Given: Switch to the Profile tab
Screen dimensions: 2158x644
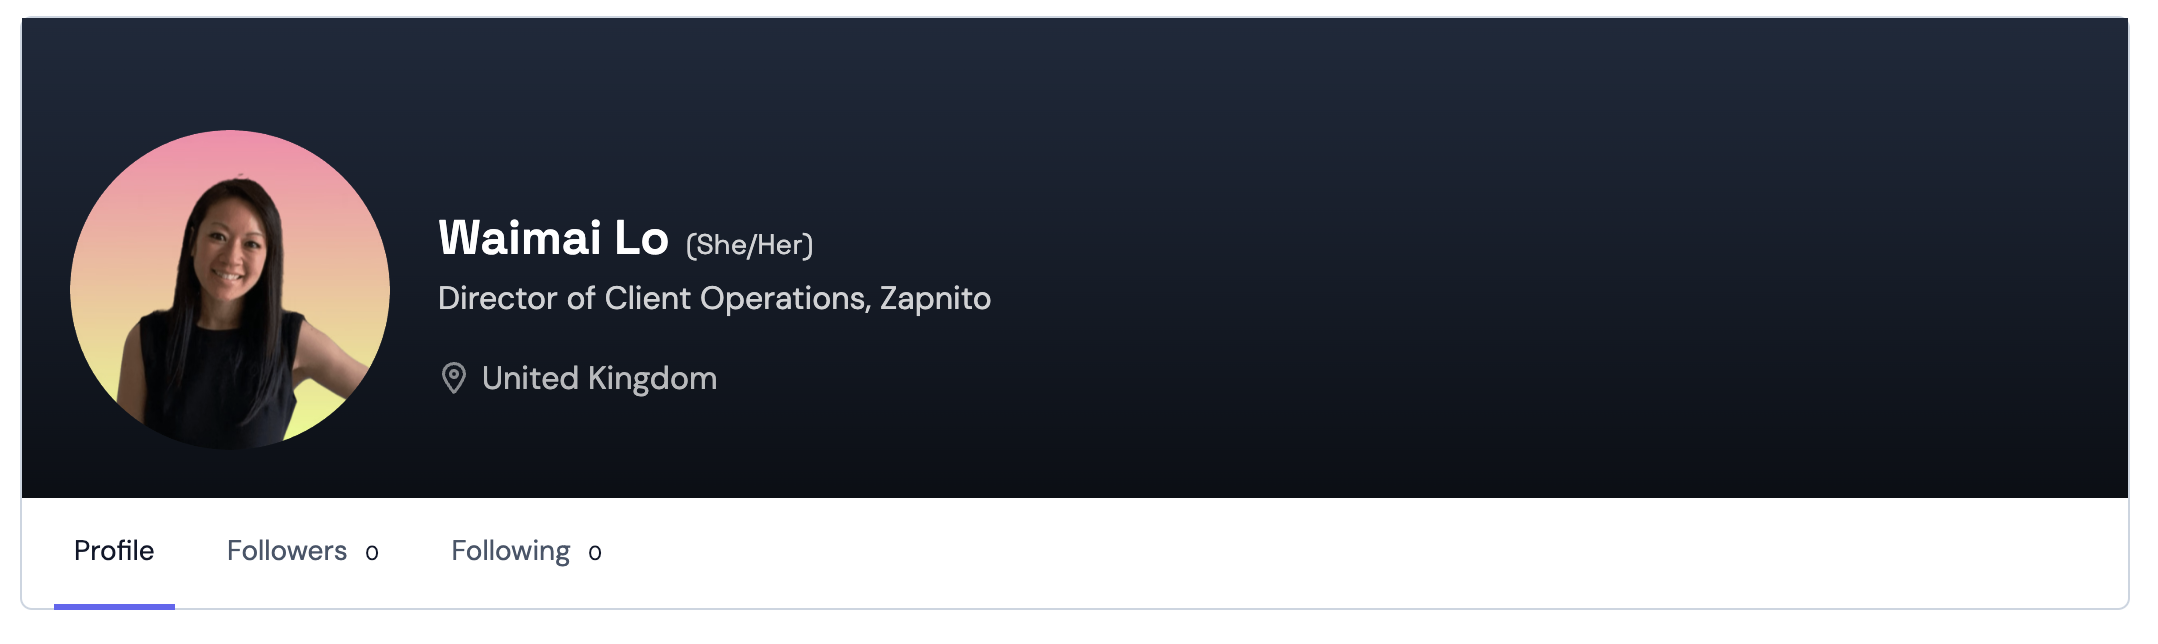Looking at the screenshot, I should (114, 551).
